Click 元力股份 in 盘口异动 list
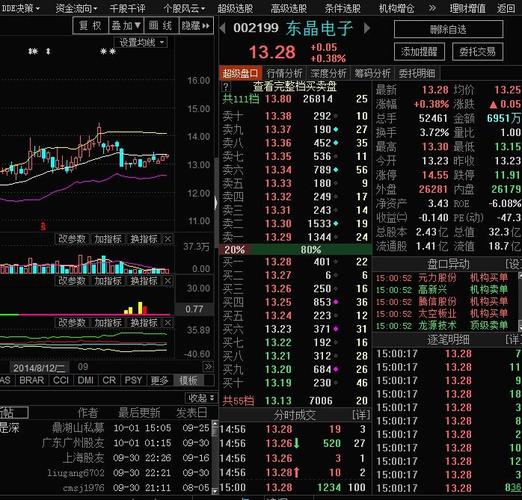The image size is (522, 500). (437, 278)
